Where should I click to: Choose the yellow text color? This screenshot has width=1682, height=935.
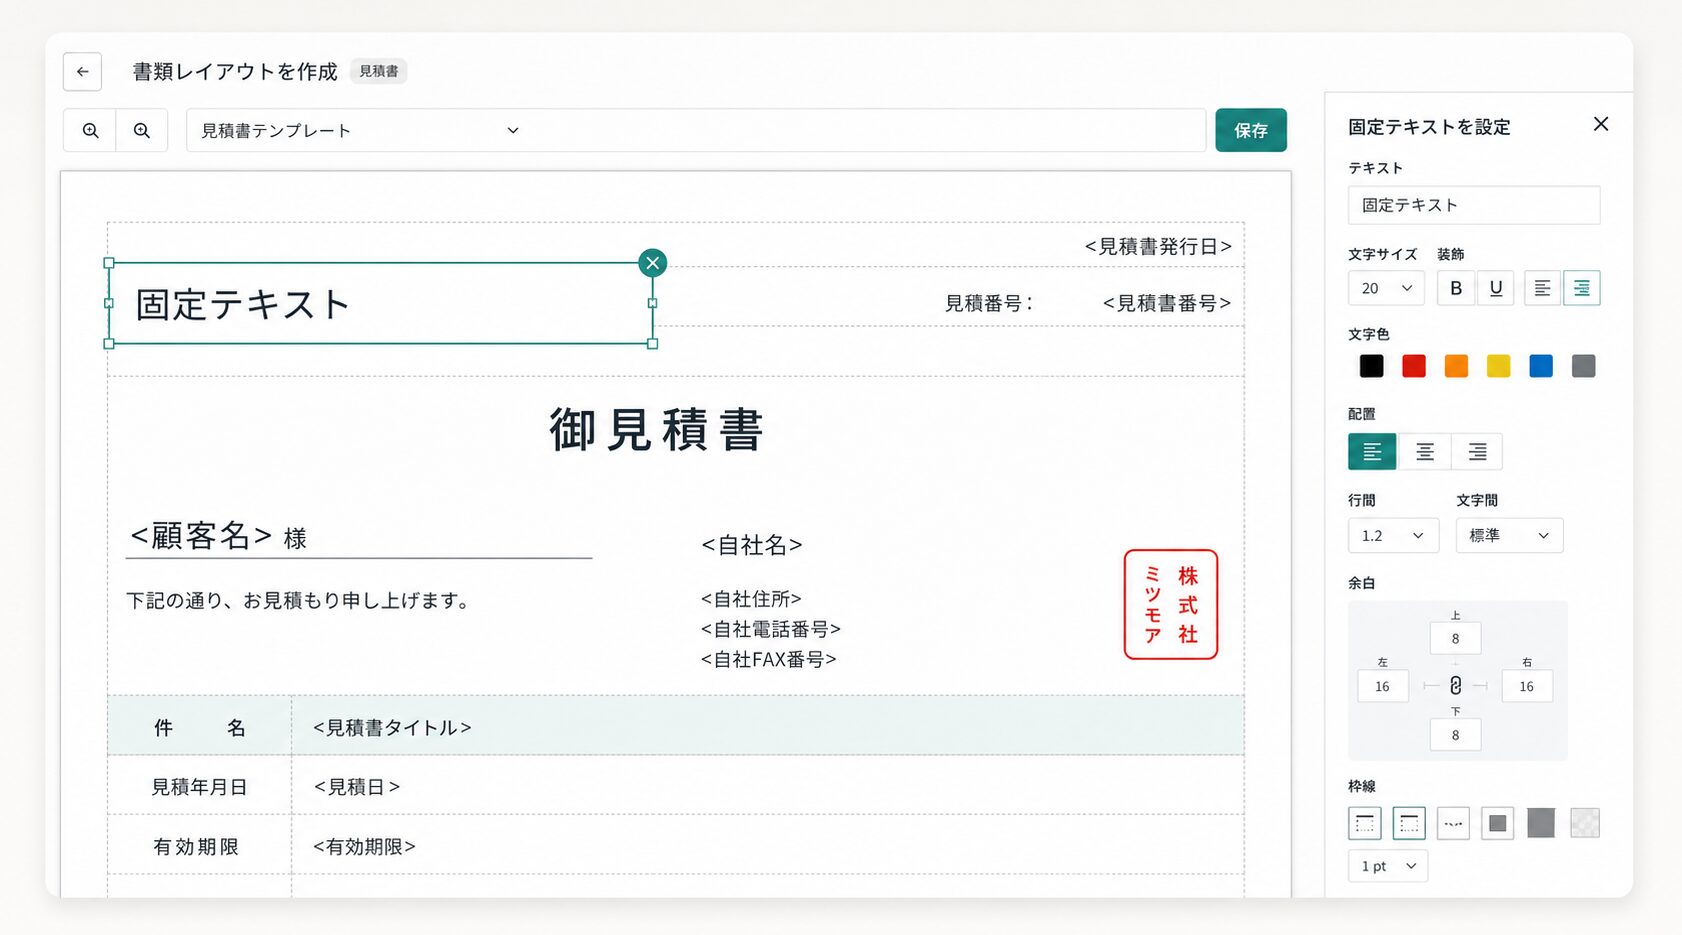coord(1498,366)
